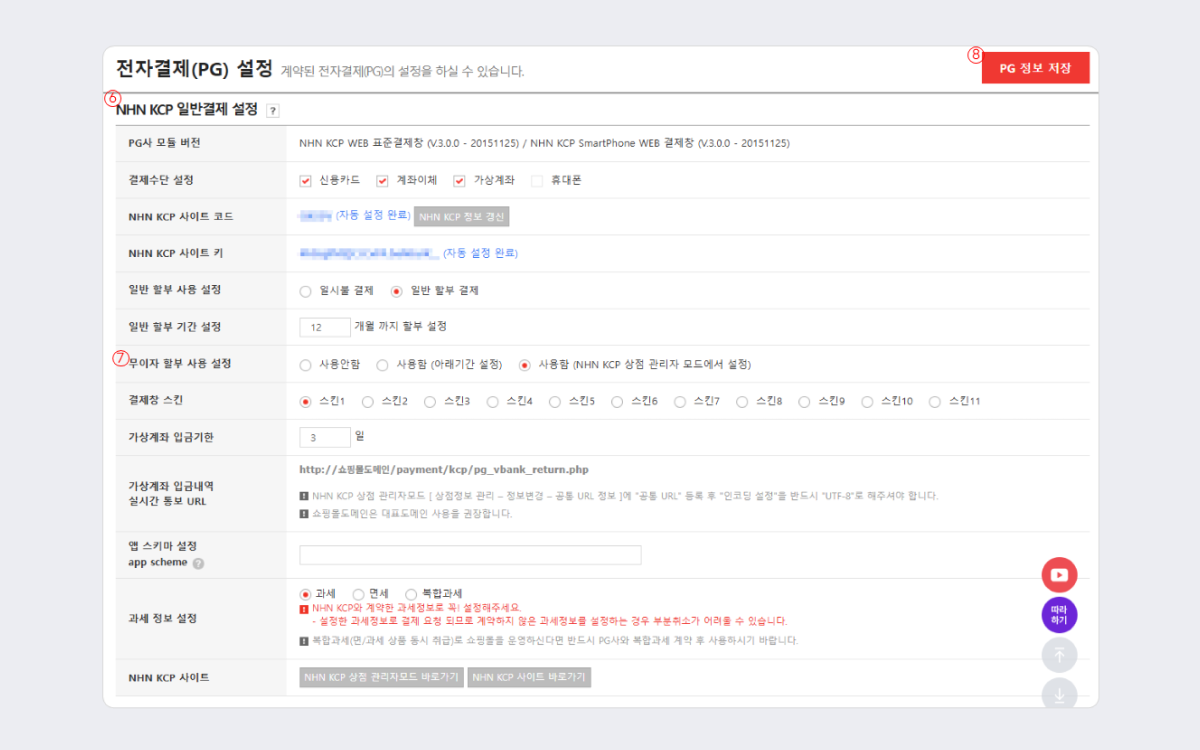1200x750 pixels.
Task: Select the 과세 tax radio option
Action: point(306,594)
